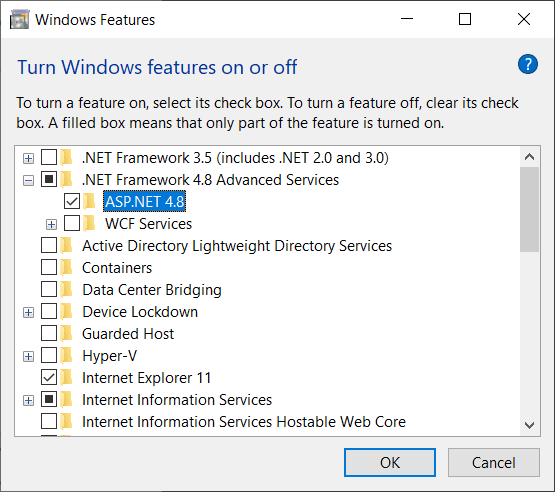Close the Windows Features dialog

(524, 19)
